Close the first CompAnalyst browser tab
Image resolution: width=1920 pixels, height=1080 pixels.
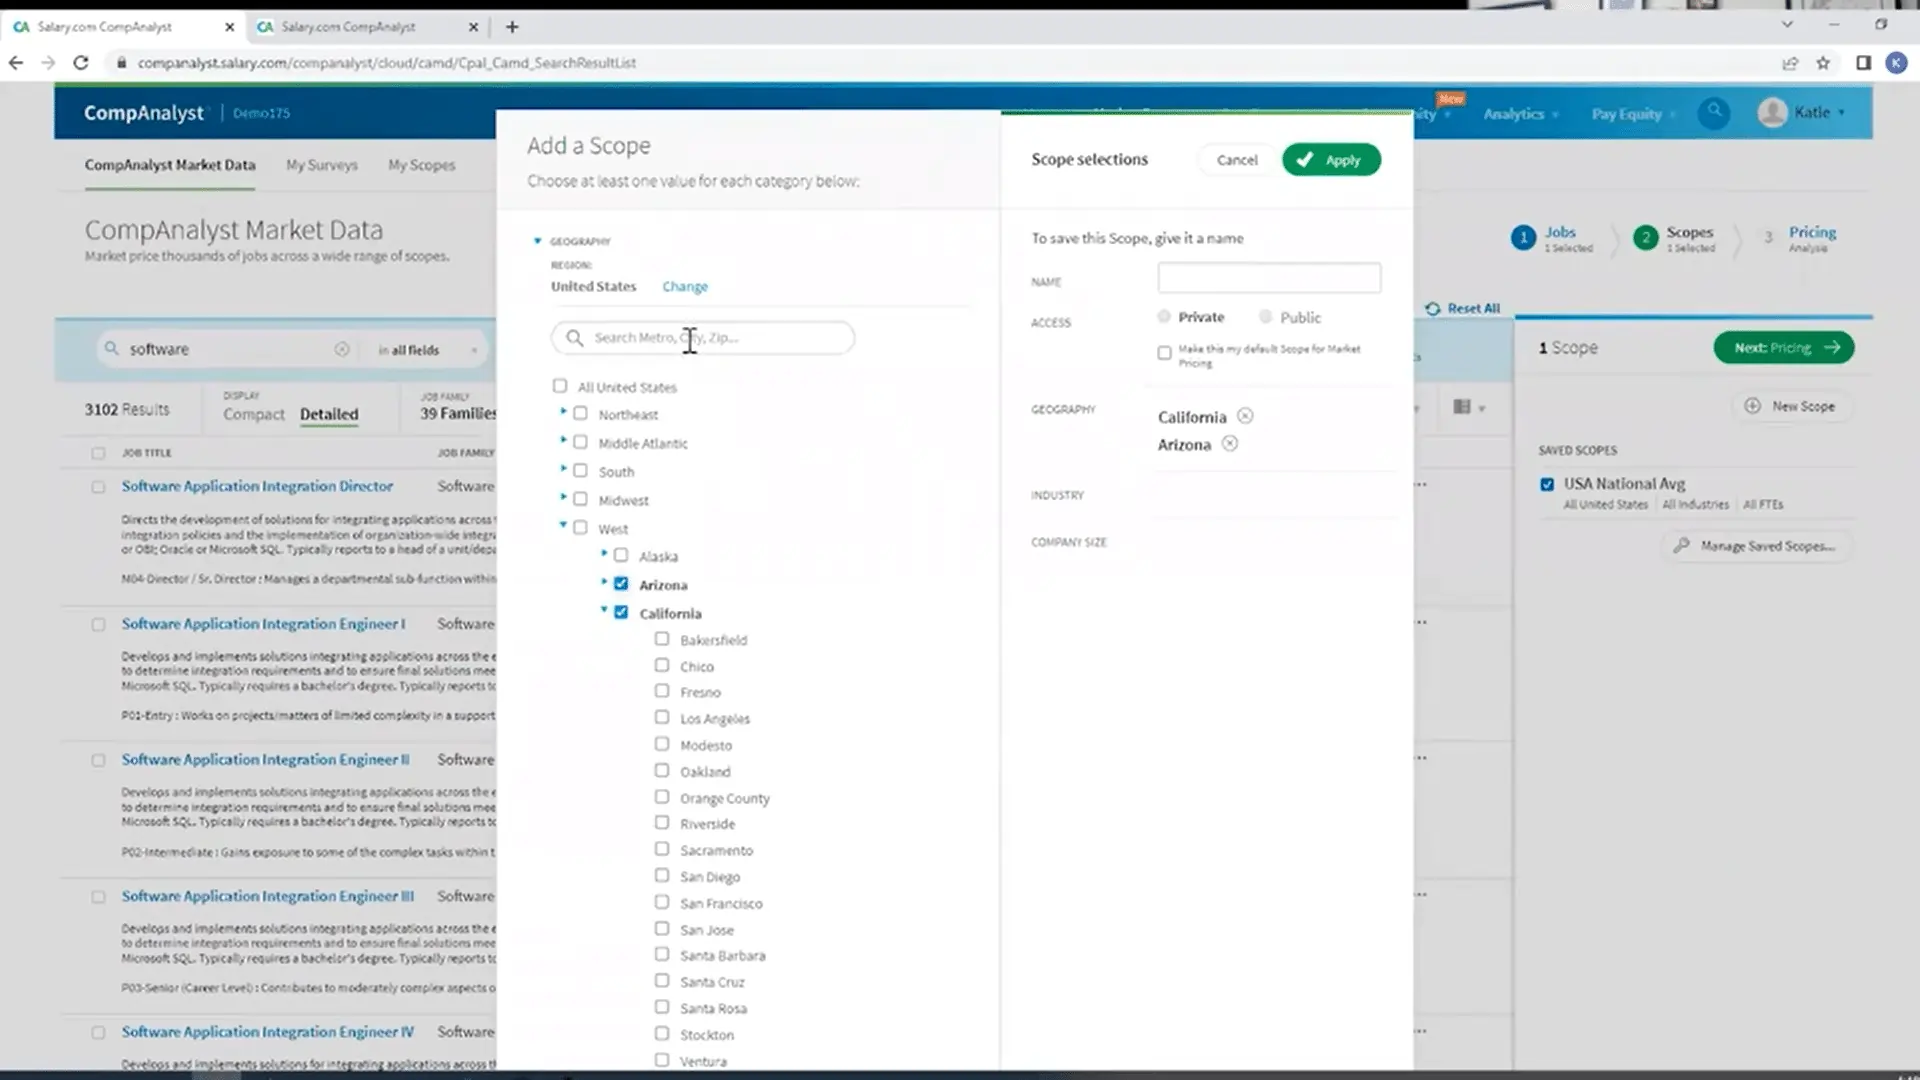click(x=229, y=27)
